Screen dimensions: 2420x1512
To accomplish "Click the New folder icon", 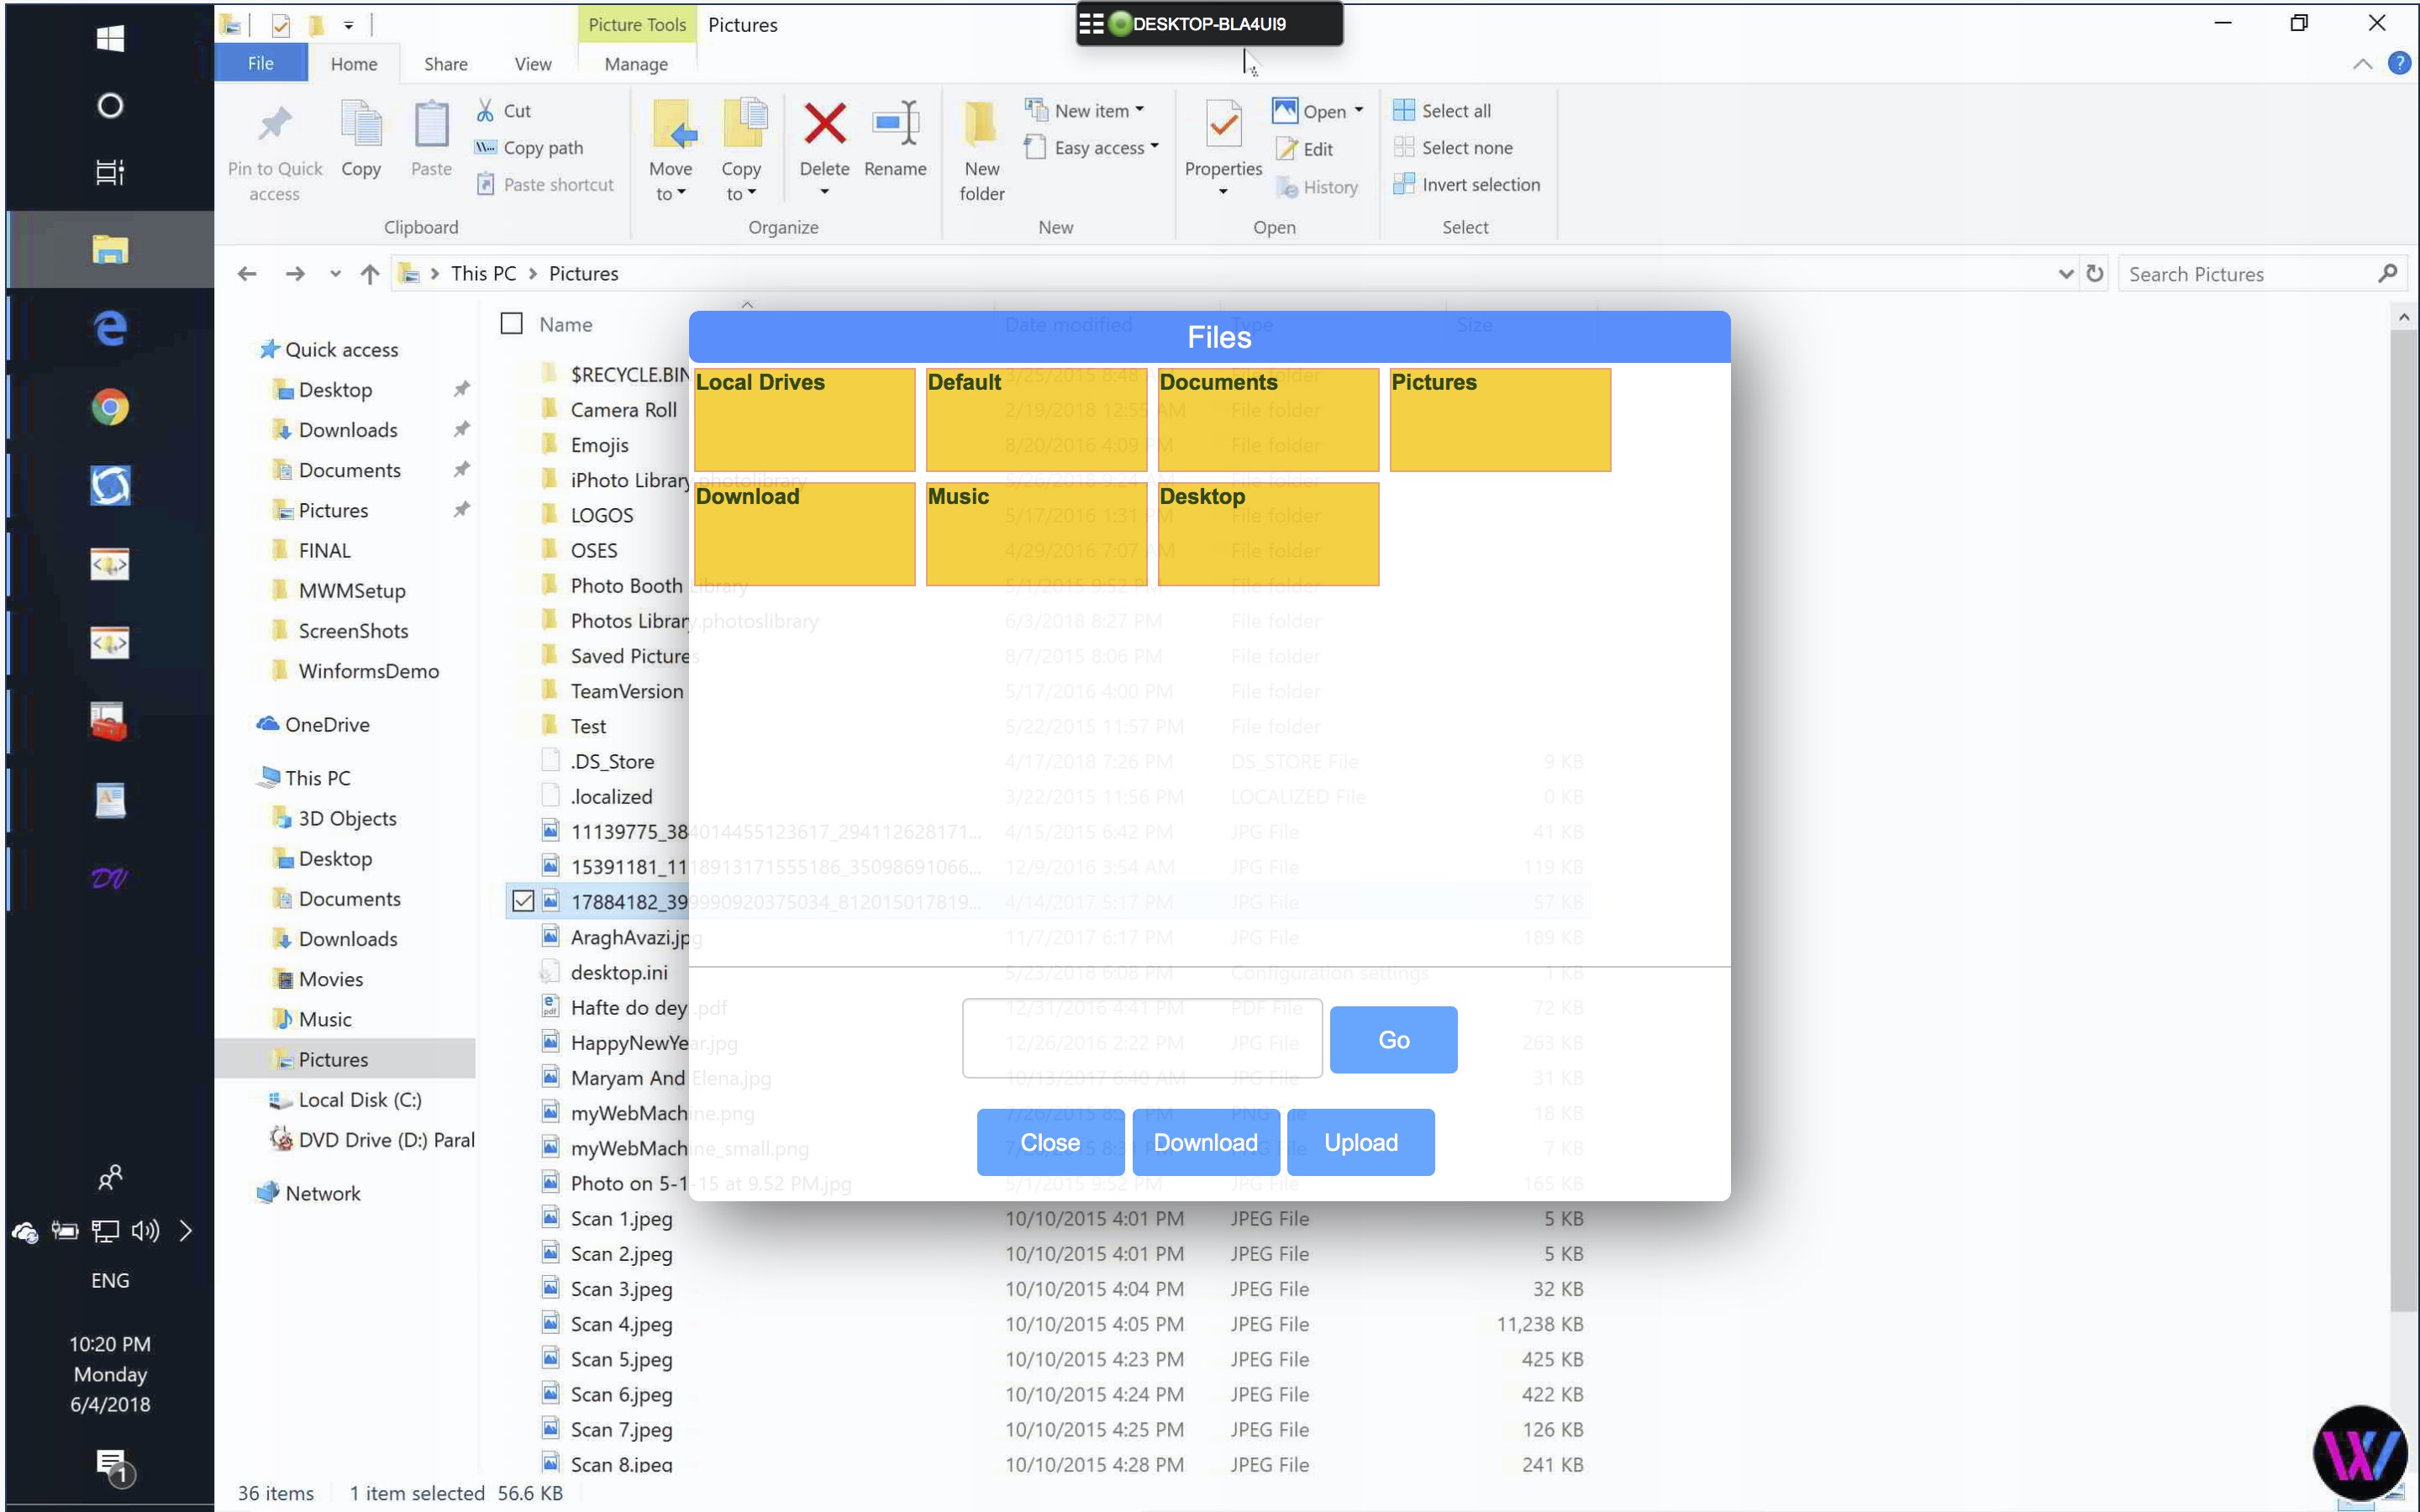I will point(981,124).
